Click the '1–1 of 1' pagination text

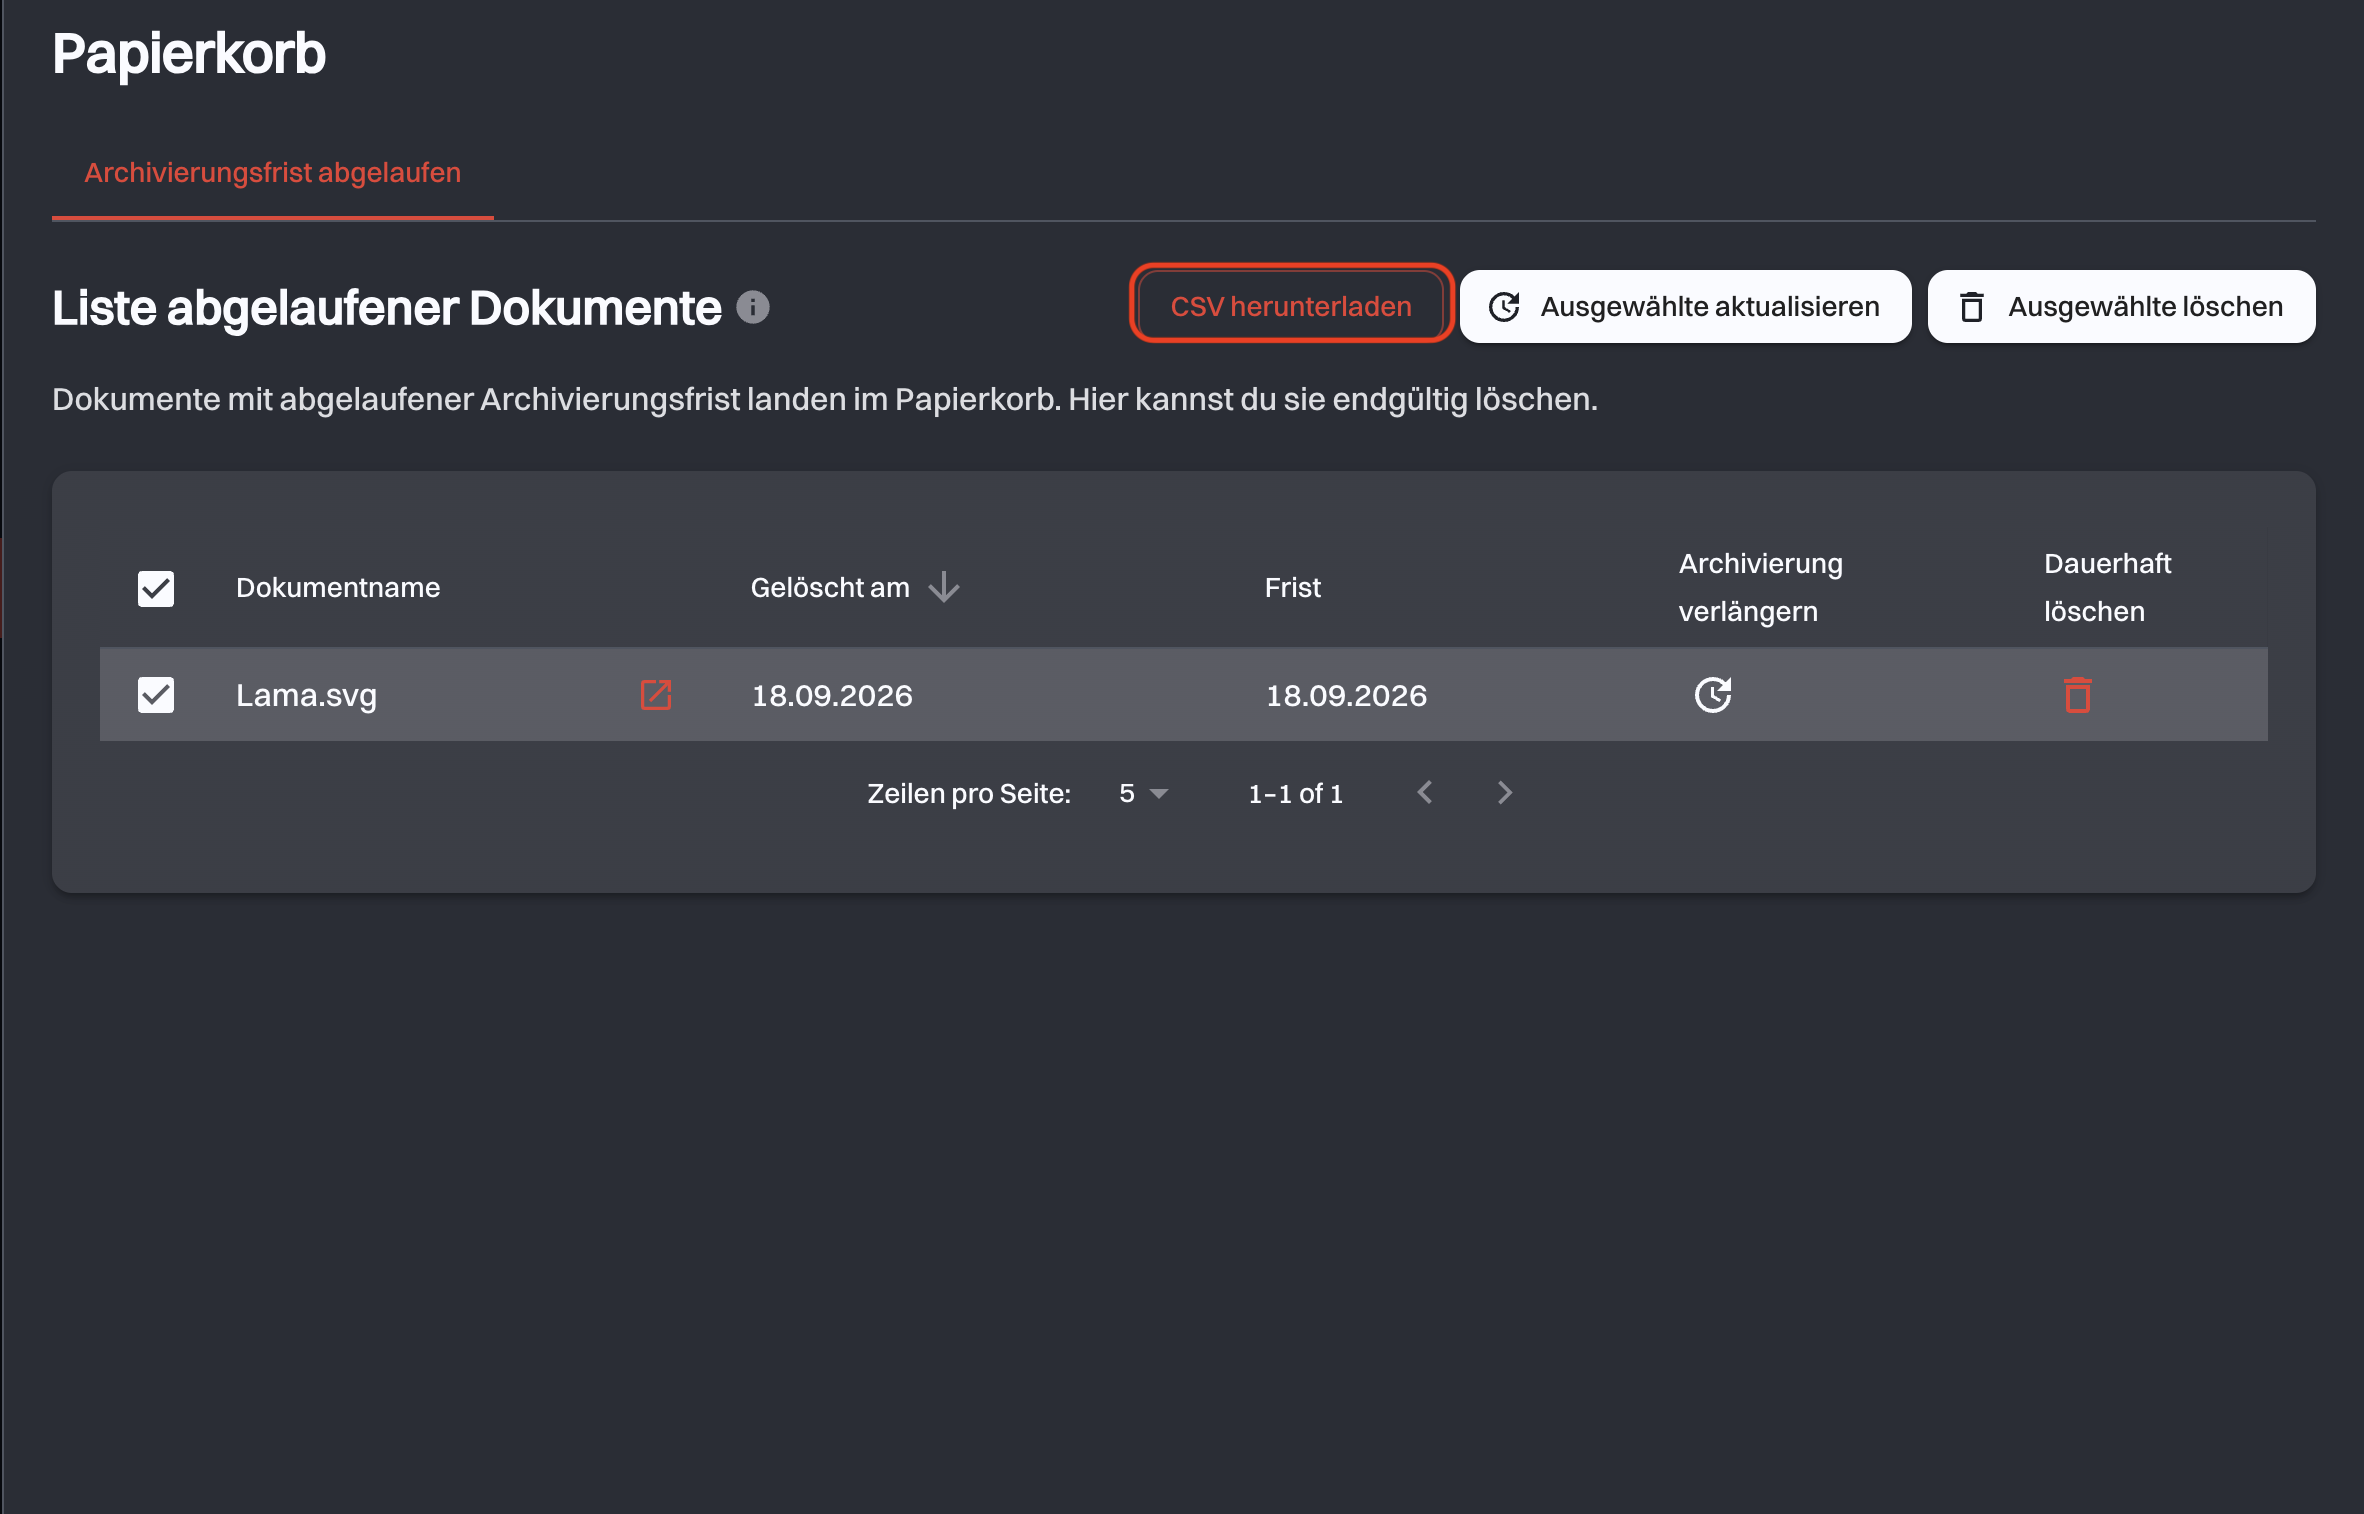[x=1295, y=794]
